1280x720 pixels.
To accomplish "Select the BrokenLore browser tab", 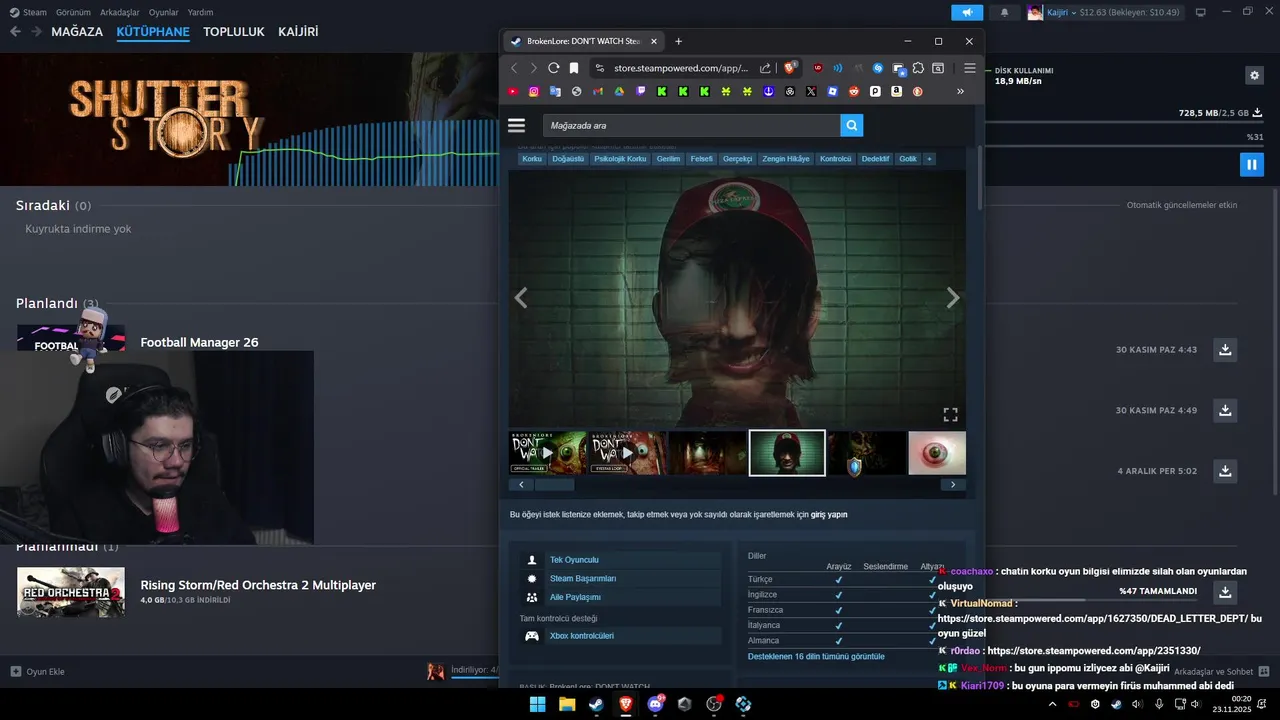I will click(x=583, y=41).
